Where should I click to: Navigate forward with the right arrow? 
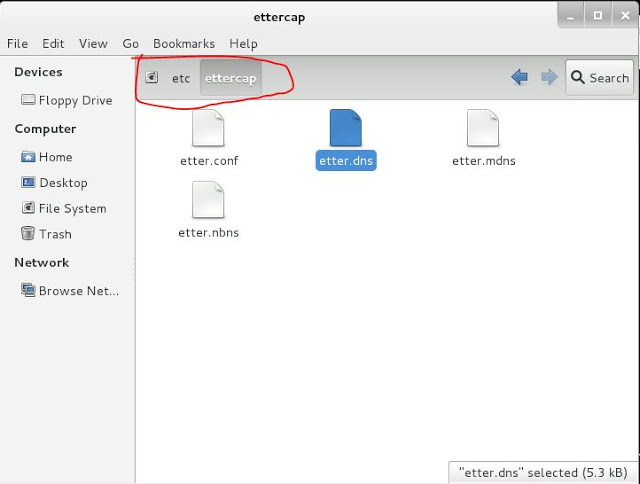(549, 77)
